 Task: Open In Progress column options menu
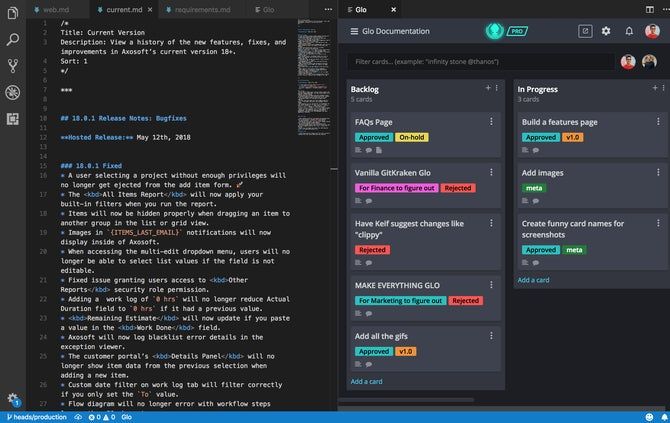663,88
